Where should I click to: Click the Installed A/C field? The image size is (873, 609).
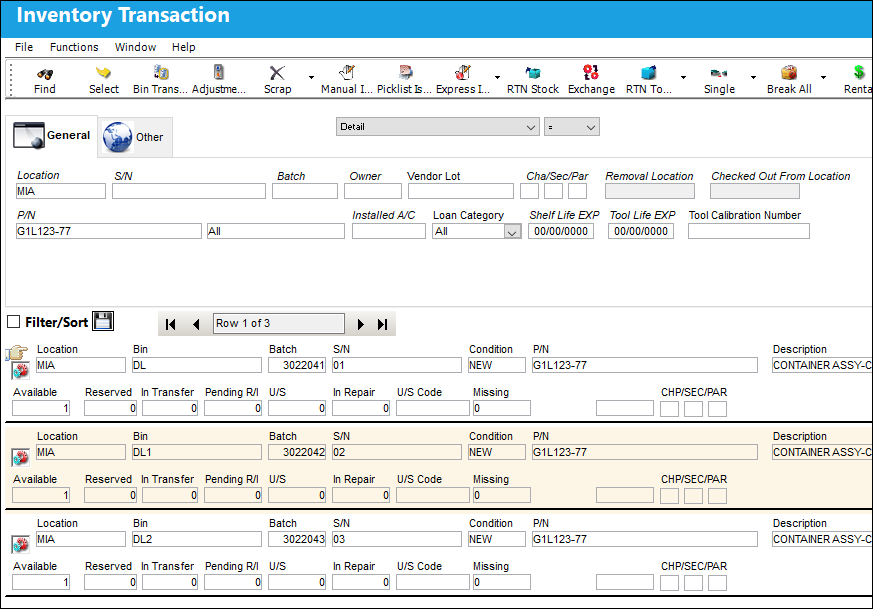(x=389, y=231)
